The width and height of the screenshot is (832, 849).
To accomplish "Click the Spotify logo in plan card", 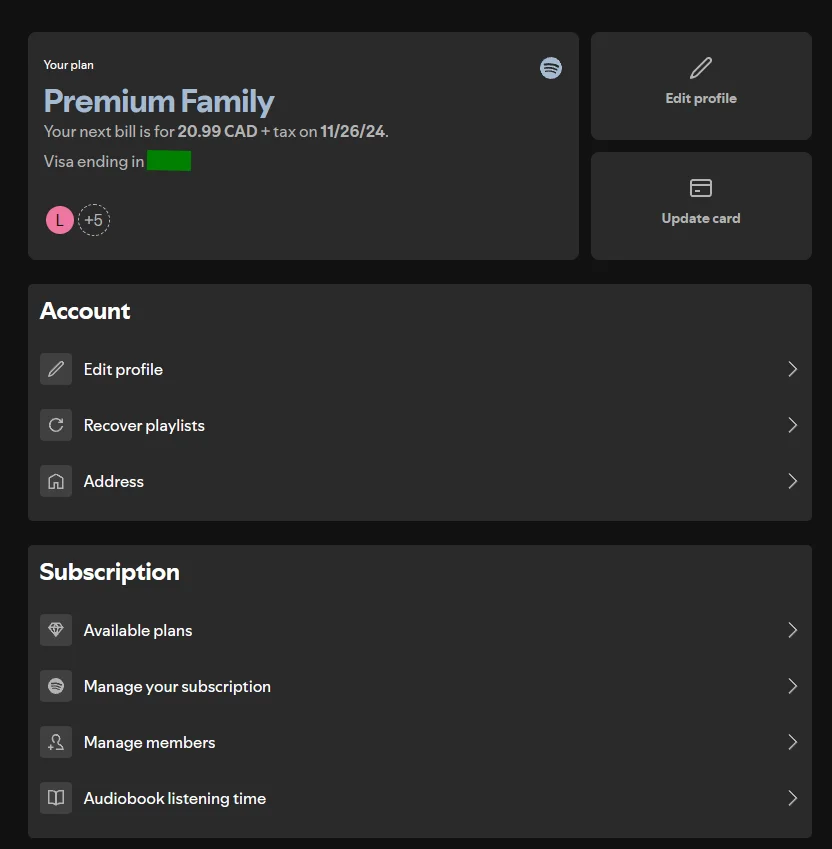I will (x=551, y=68).
